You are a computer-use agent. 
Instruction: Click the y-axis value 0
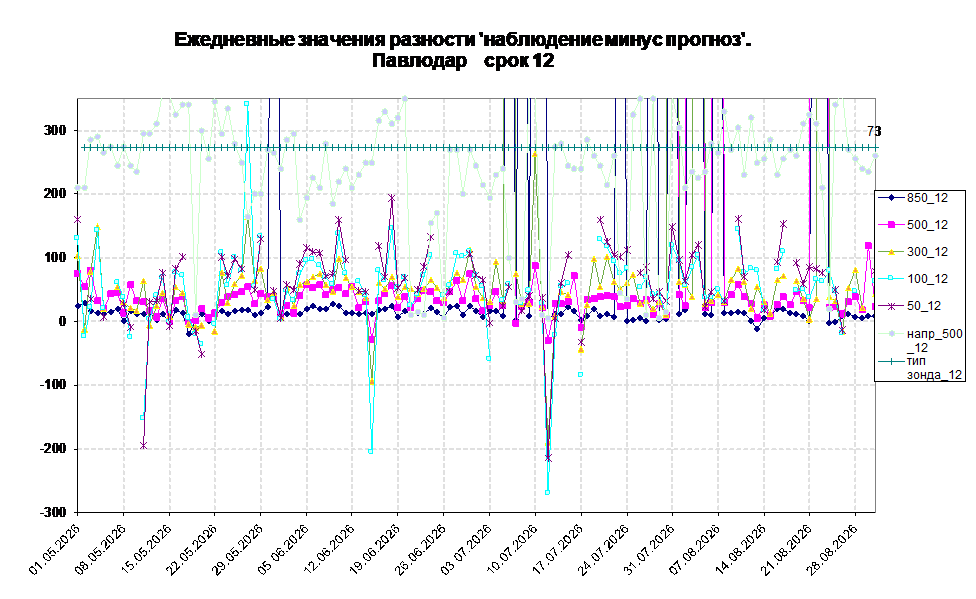tap(63, 321)
